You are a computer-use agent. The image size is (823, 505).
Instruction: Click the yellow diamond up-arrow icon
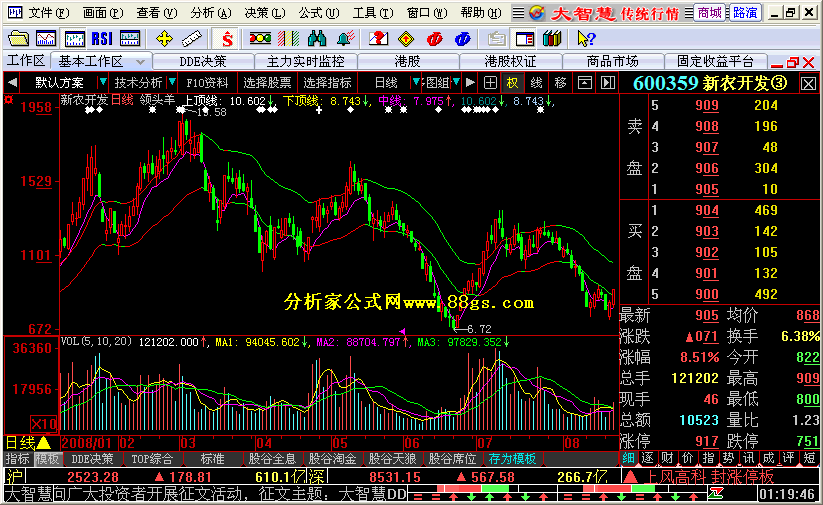(x=406, y=38)
